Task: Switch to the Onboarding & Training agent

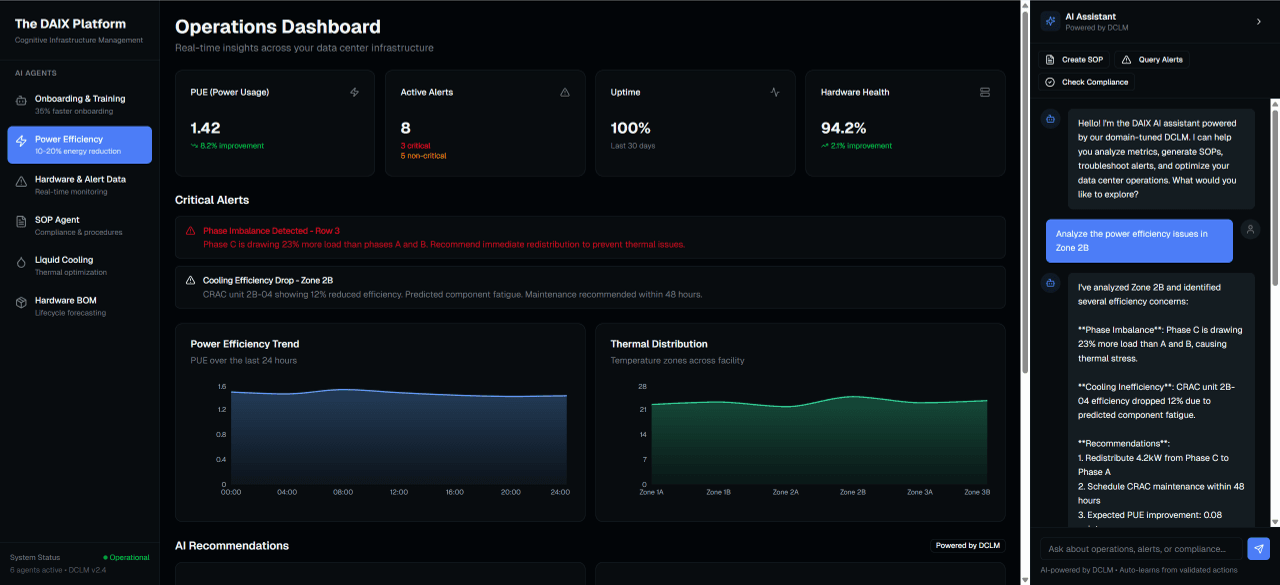Action: (79, 104)
